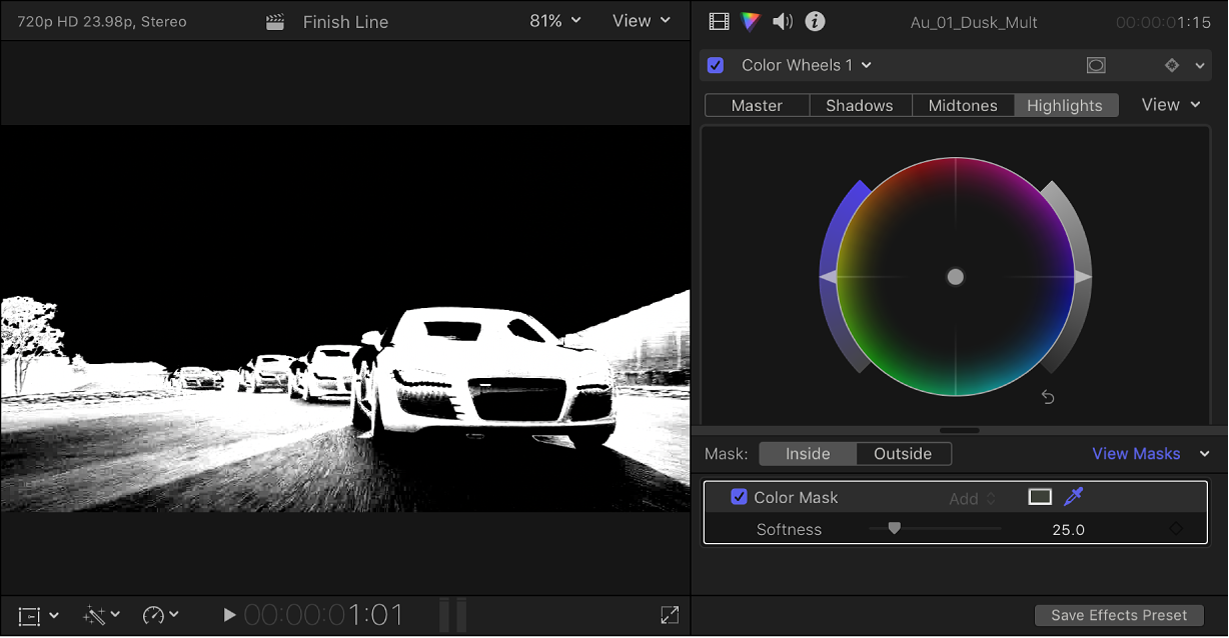Reset the Highlights color wheel
The image size is (1229, 638).
click(1047, 397)
